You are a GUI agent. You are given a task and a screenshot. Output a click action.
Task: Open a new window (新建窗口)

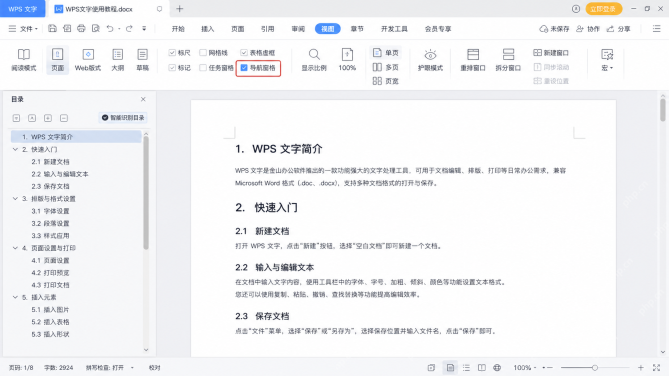point(551,53)
